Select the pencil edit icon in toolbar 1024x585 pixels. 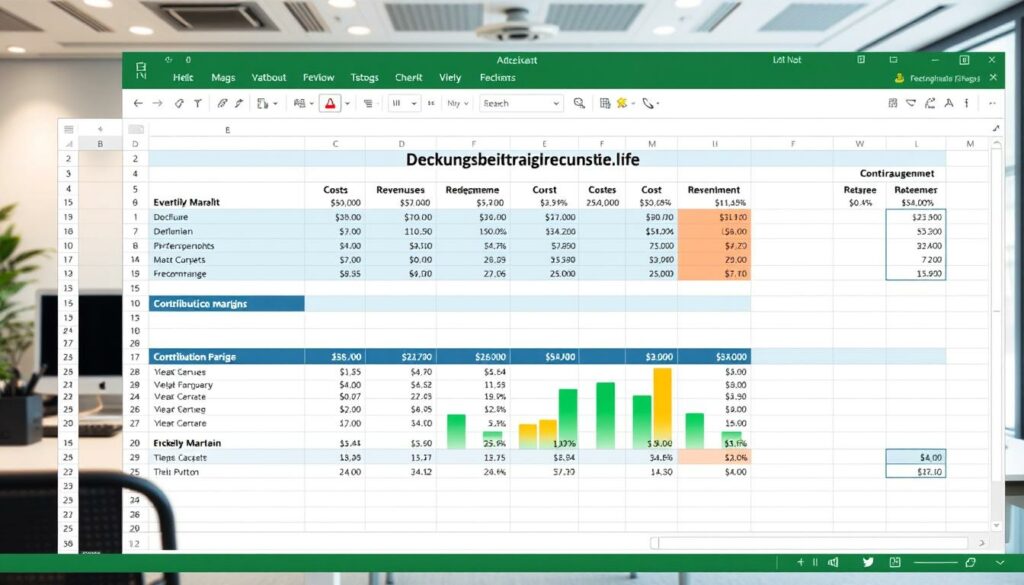[x=240, y=103]
